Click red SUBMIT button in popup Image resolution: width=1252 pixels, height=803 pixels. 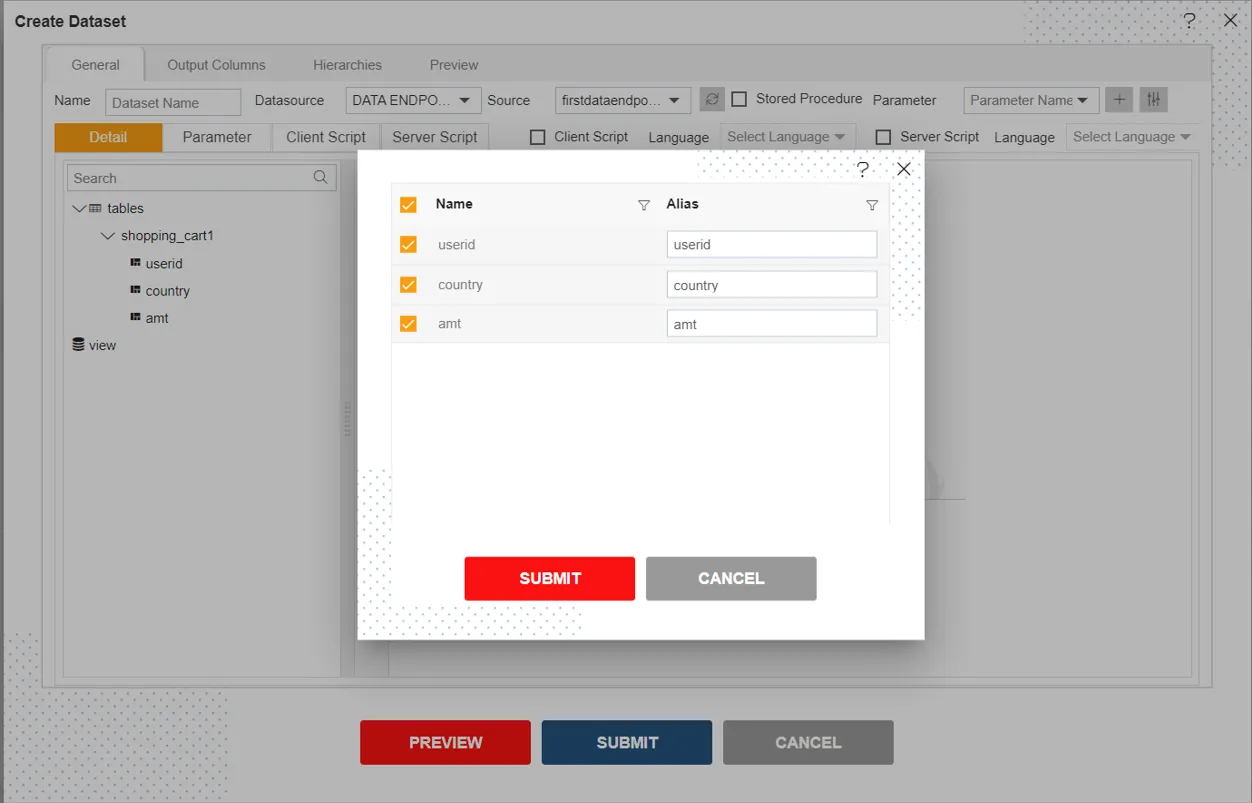[550, 578]
